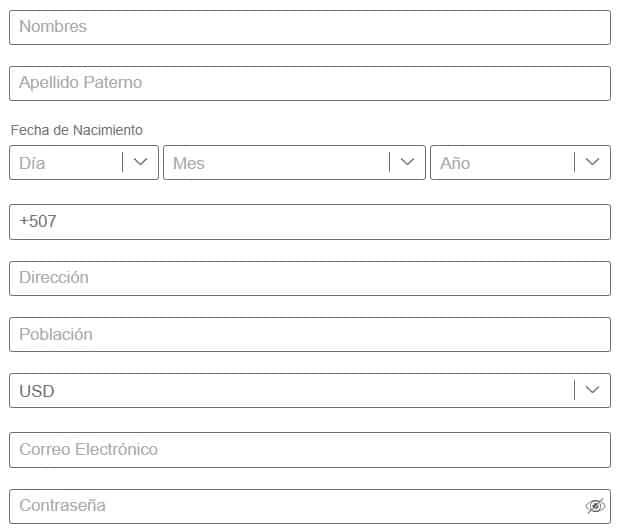Click the Fecha de Nacimiento label

point(77,130)
